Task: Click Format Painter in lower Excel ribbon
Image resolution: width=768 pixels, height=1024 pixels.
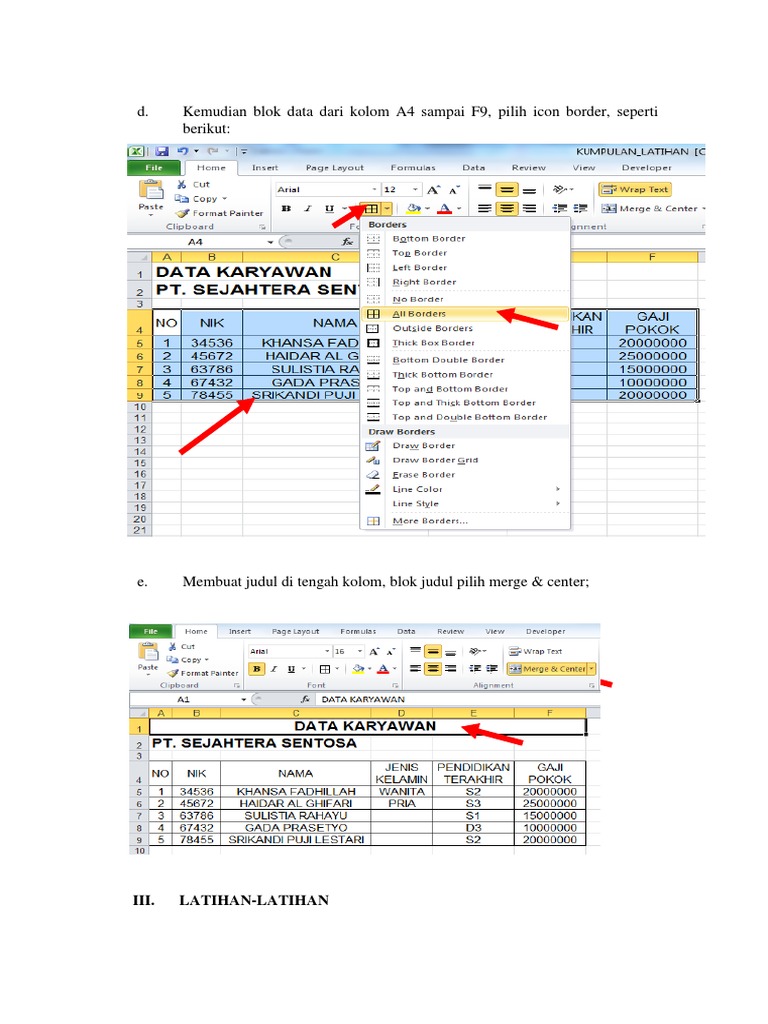Action: tap(202, 673)
